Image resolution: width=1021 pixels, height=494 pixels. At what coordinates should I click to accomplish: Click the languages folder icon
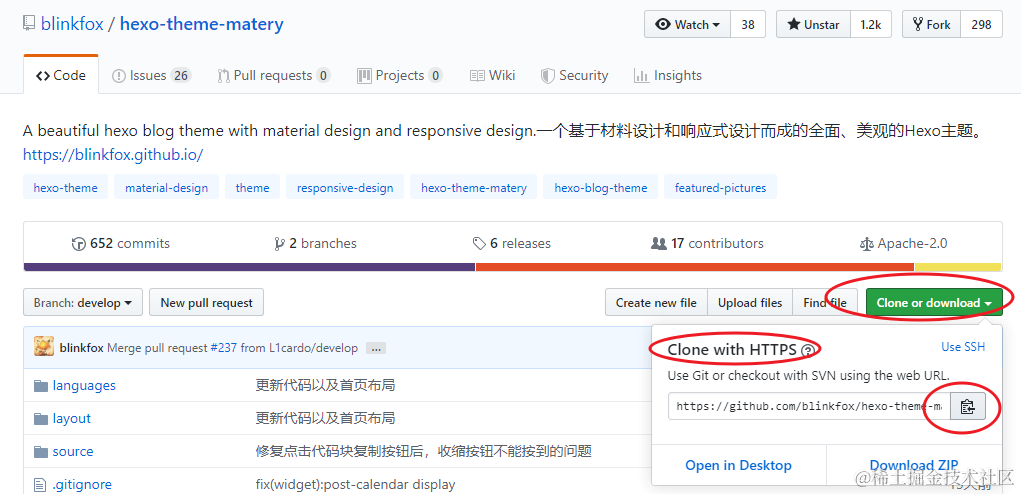coord(41,386)
